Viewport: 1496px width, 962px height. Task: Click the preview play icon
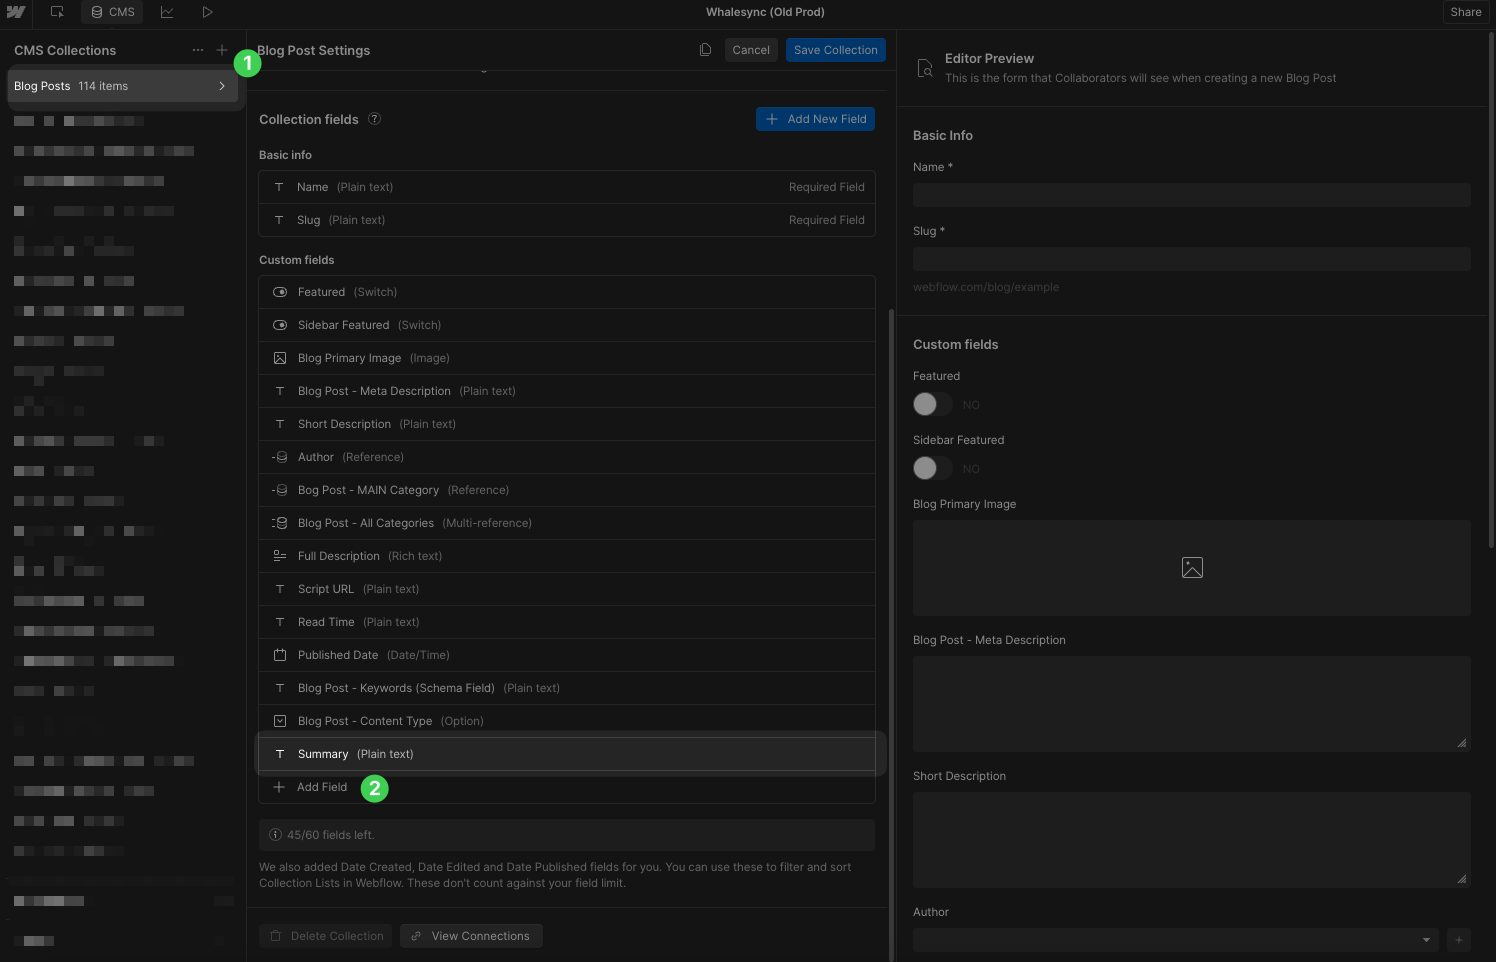pos(207,12)
